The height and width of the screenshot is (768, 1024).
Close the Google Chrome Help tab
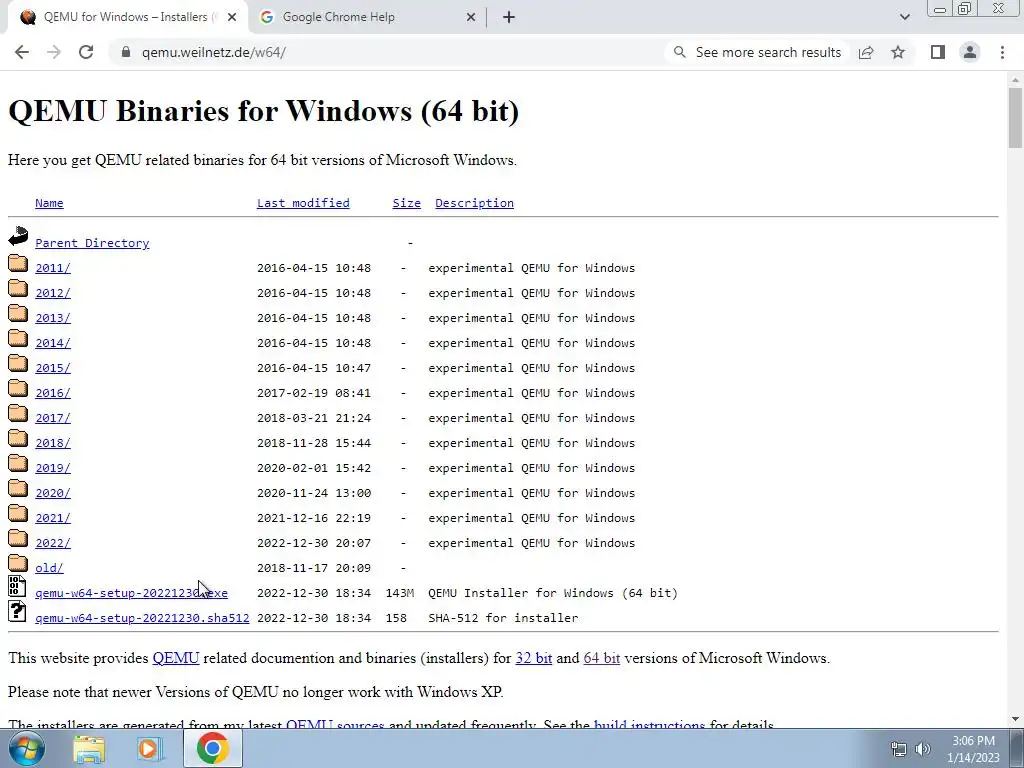(471, 17)
